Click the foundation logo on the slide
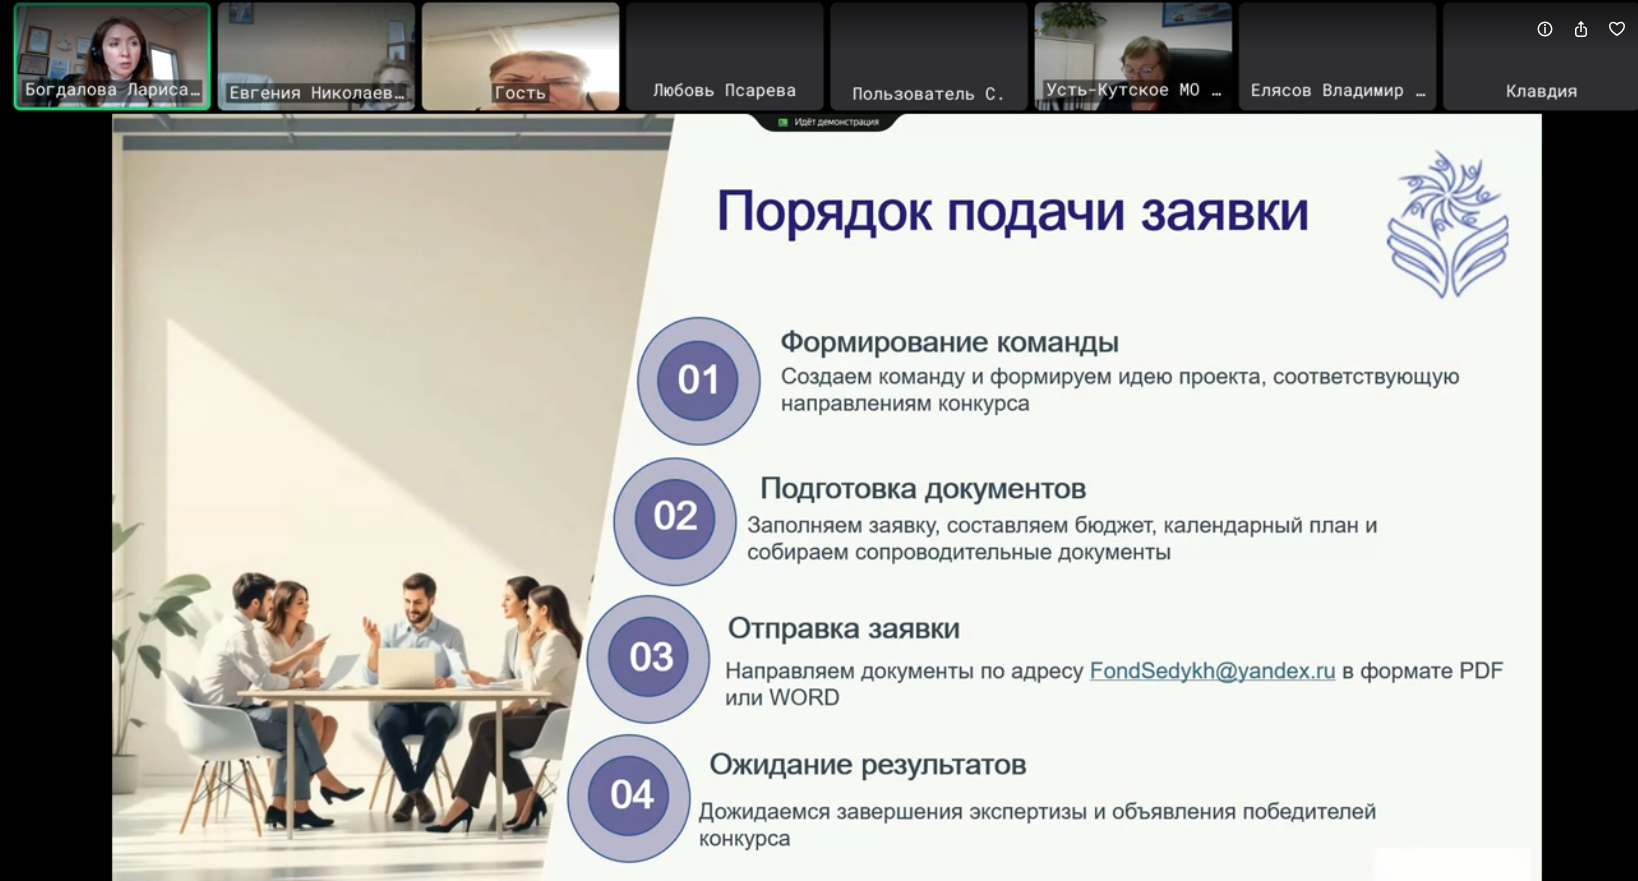The width and height of the screenshot is (1638, 881). tap(1448, 225)
